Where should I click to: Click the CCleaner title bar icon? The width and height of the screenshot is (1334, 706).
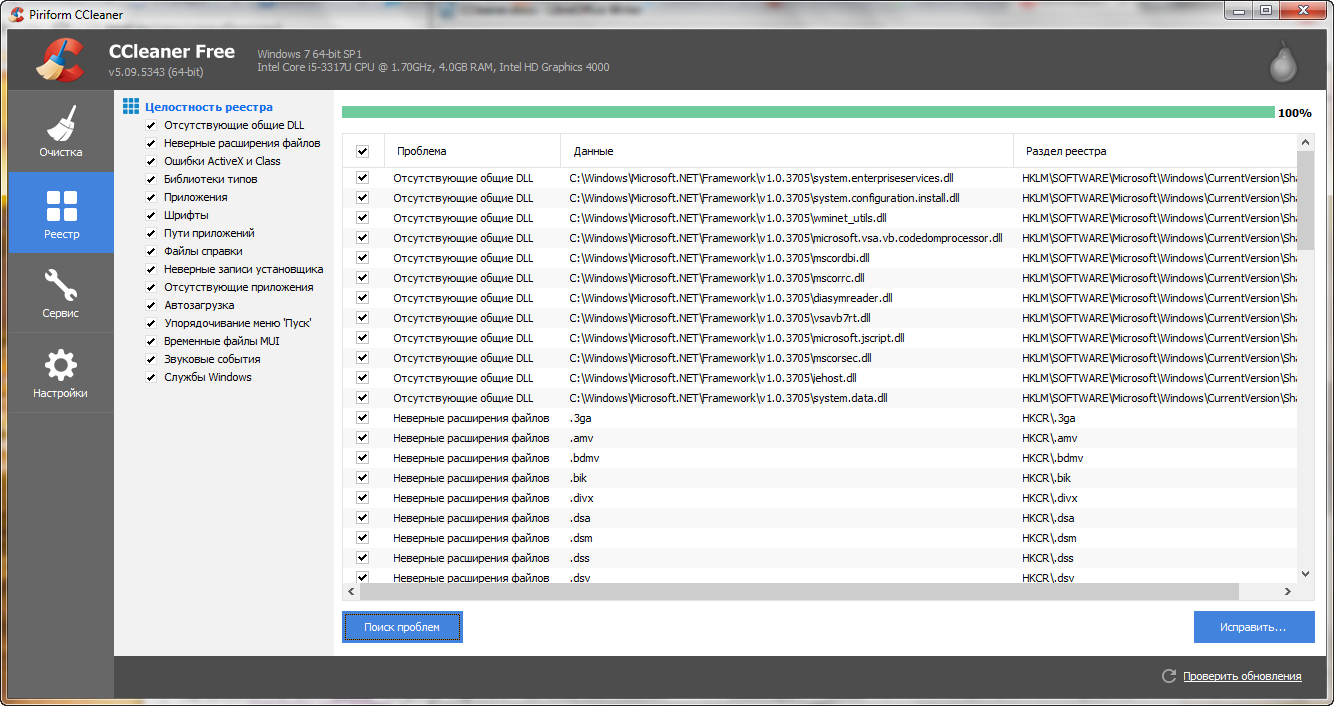tap(17, 14)
